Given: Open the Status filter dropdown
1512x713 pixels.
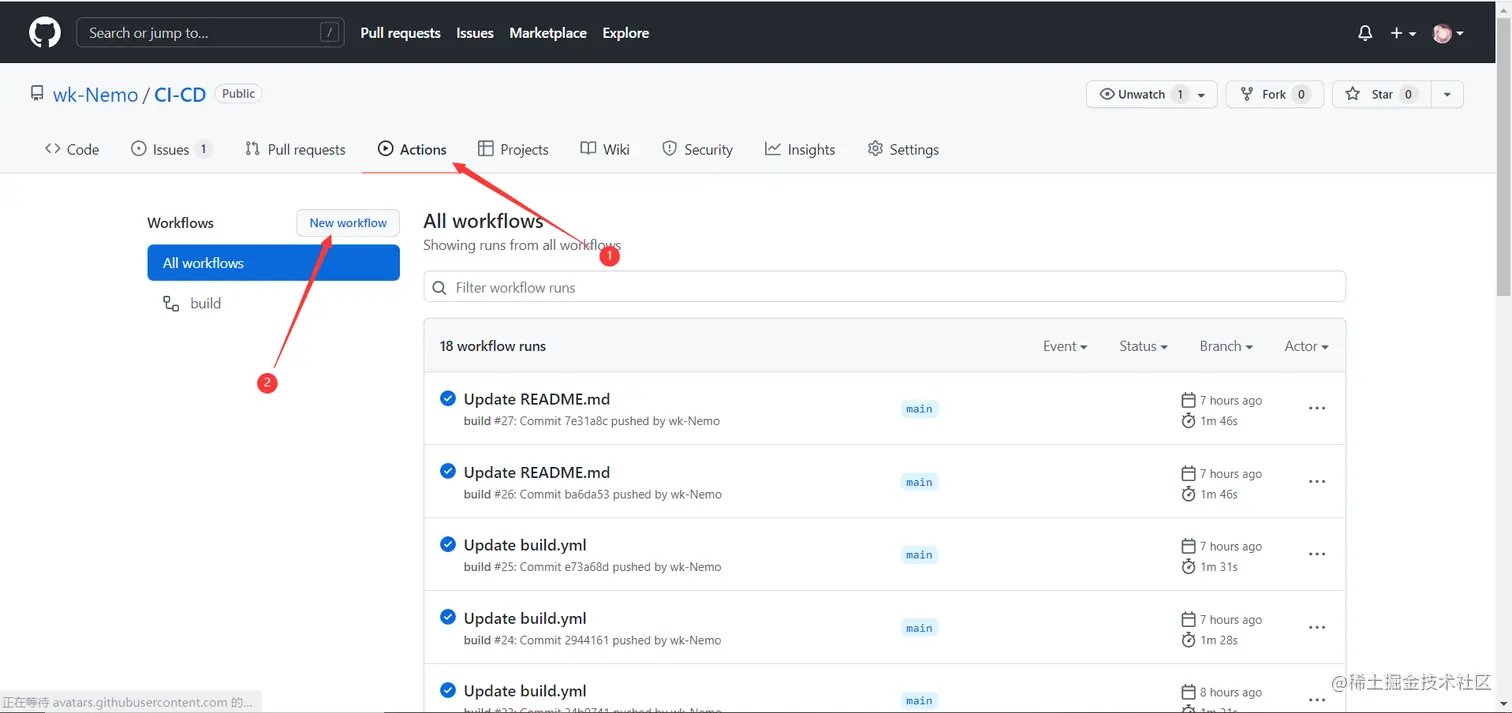Looking at the screenshot, I should click(x=1143, y=346).
